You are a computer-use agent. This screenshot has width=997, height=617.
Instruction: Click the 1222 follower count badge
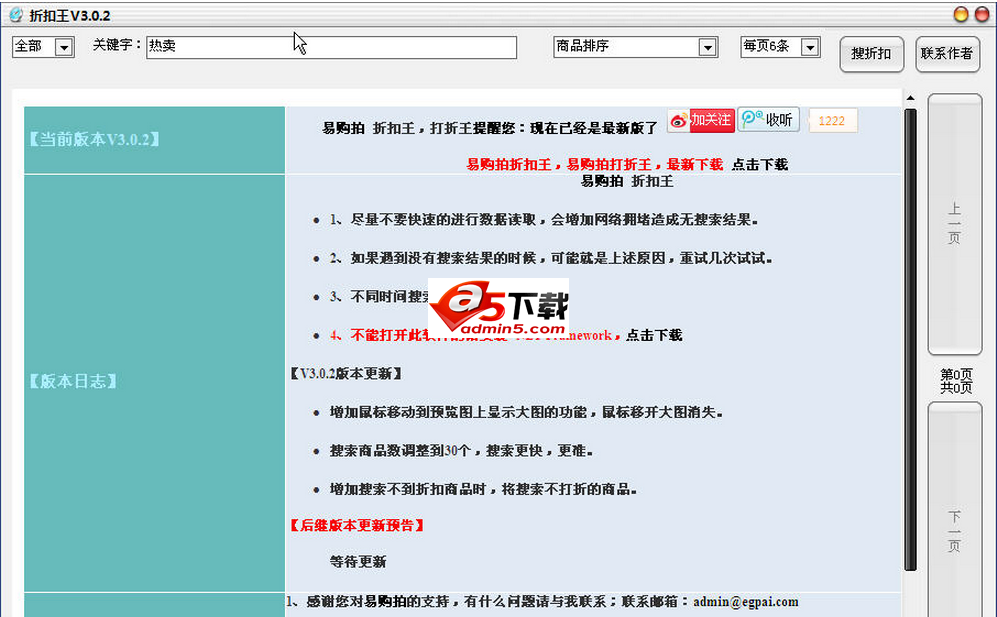[832, 121]
